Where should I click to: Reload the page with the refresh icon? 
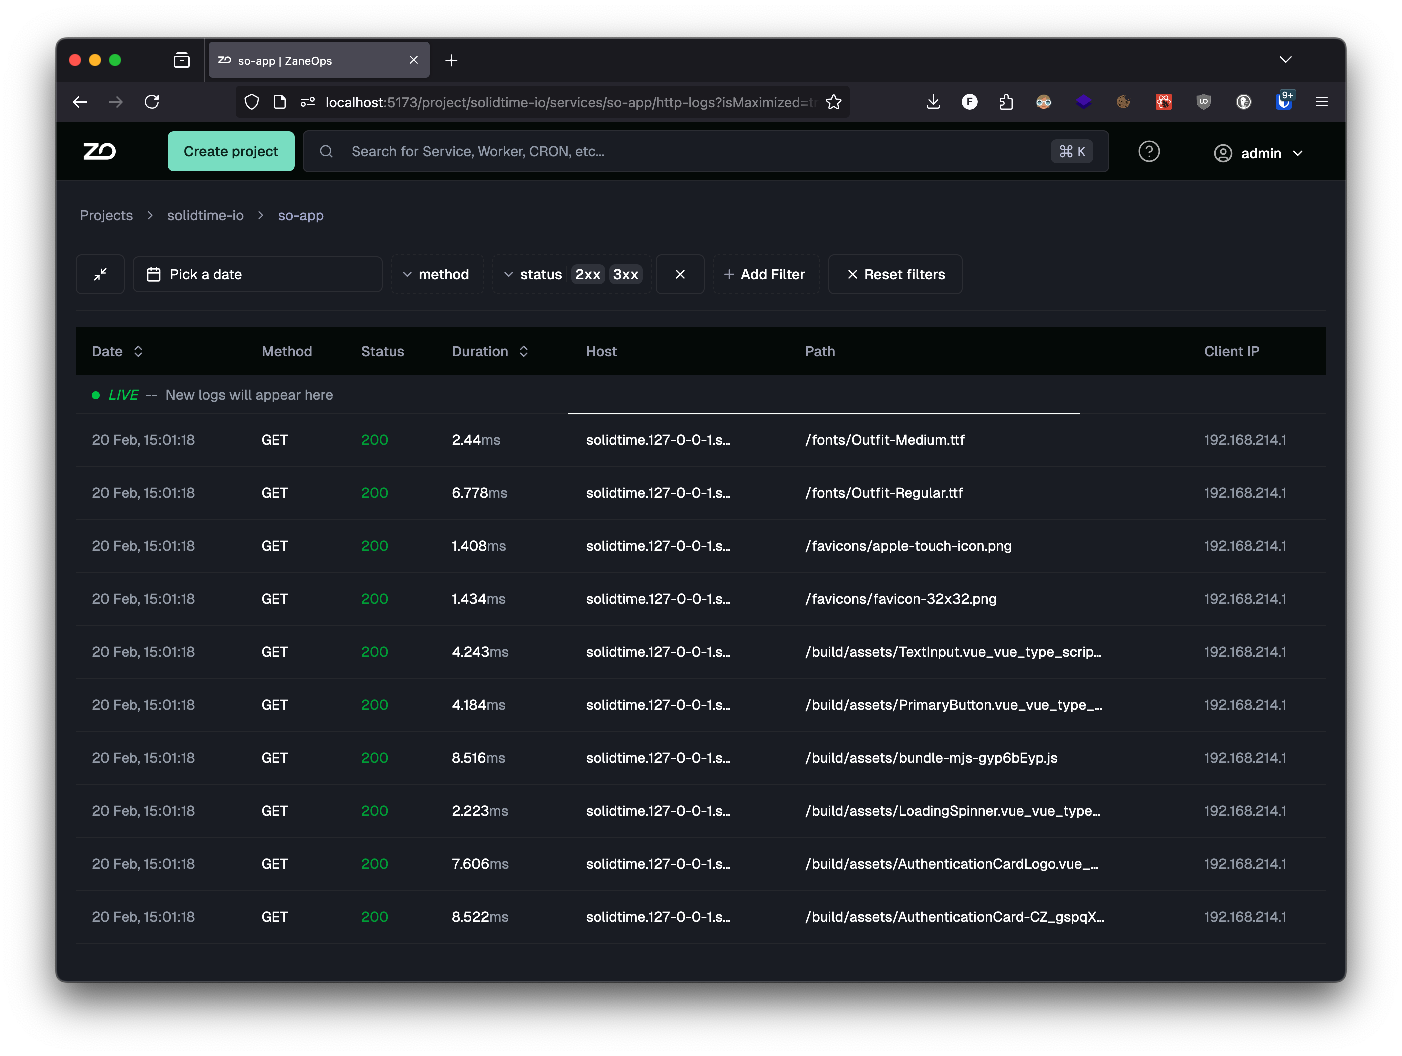tap(152, 102)
